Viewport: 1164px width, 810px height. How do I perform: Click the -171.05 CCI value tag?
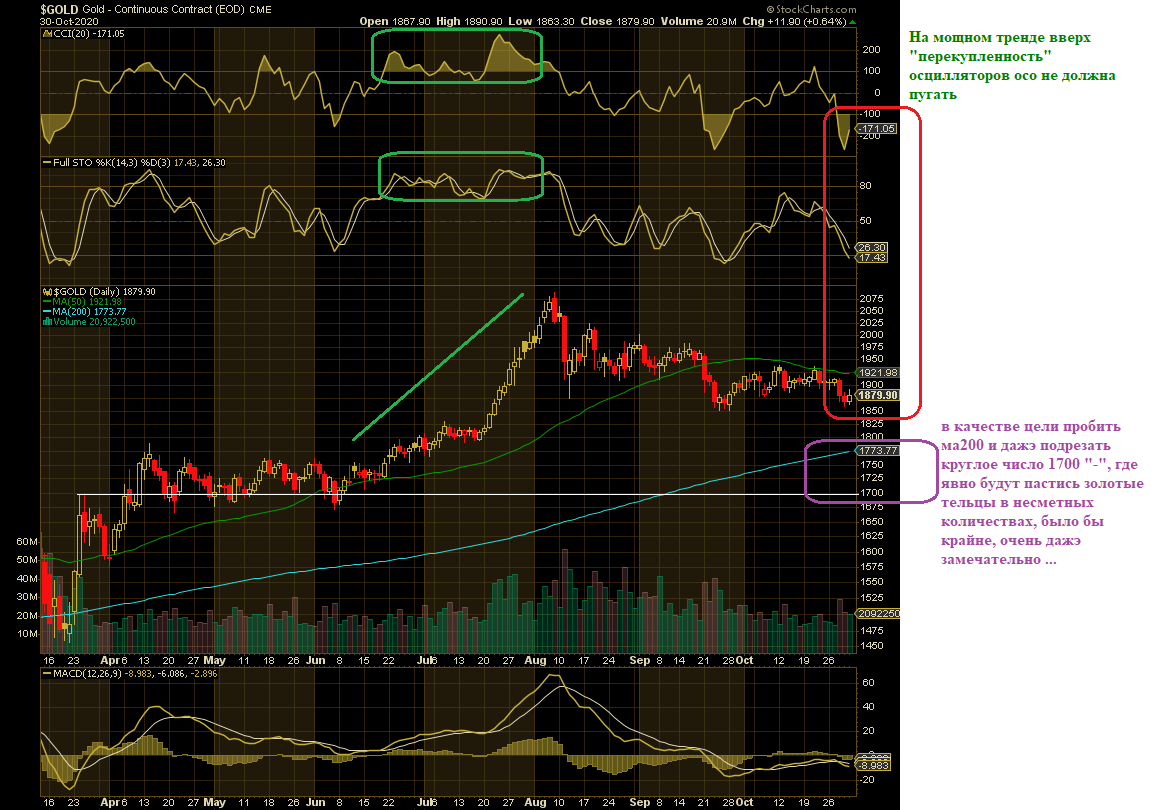(x=877, y=128)
